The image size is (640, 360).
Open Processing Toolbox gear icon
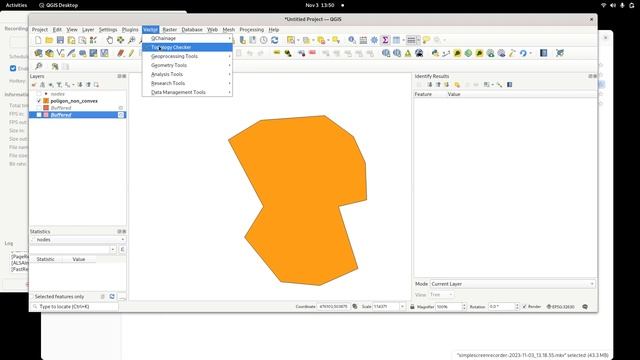click(374, 40)
